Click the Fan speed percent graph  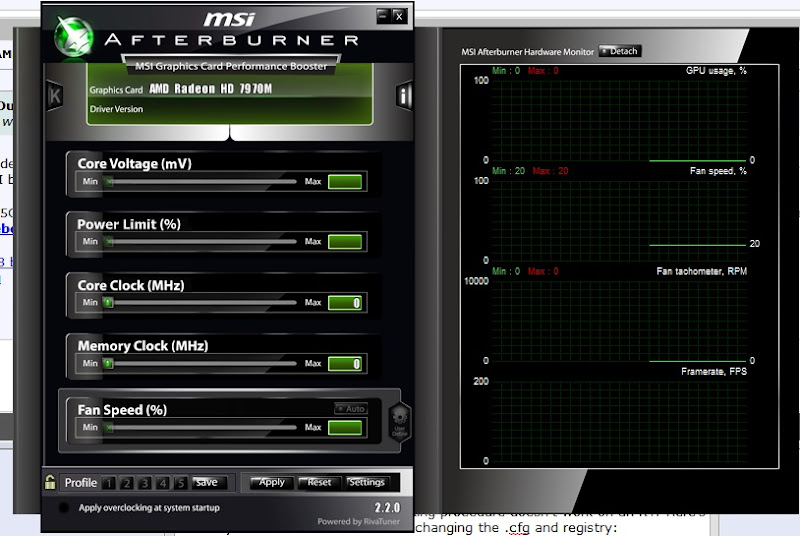pyautogui.click(x=619, y=220)
